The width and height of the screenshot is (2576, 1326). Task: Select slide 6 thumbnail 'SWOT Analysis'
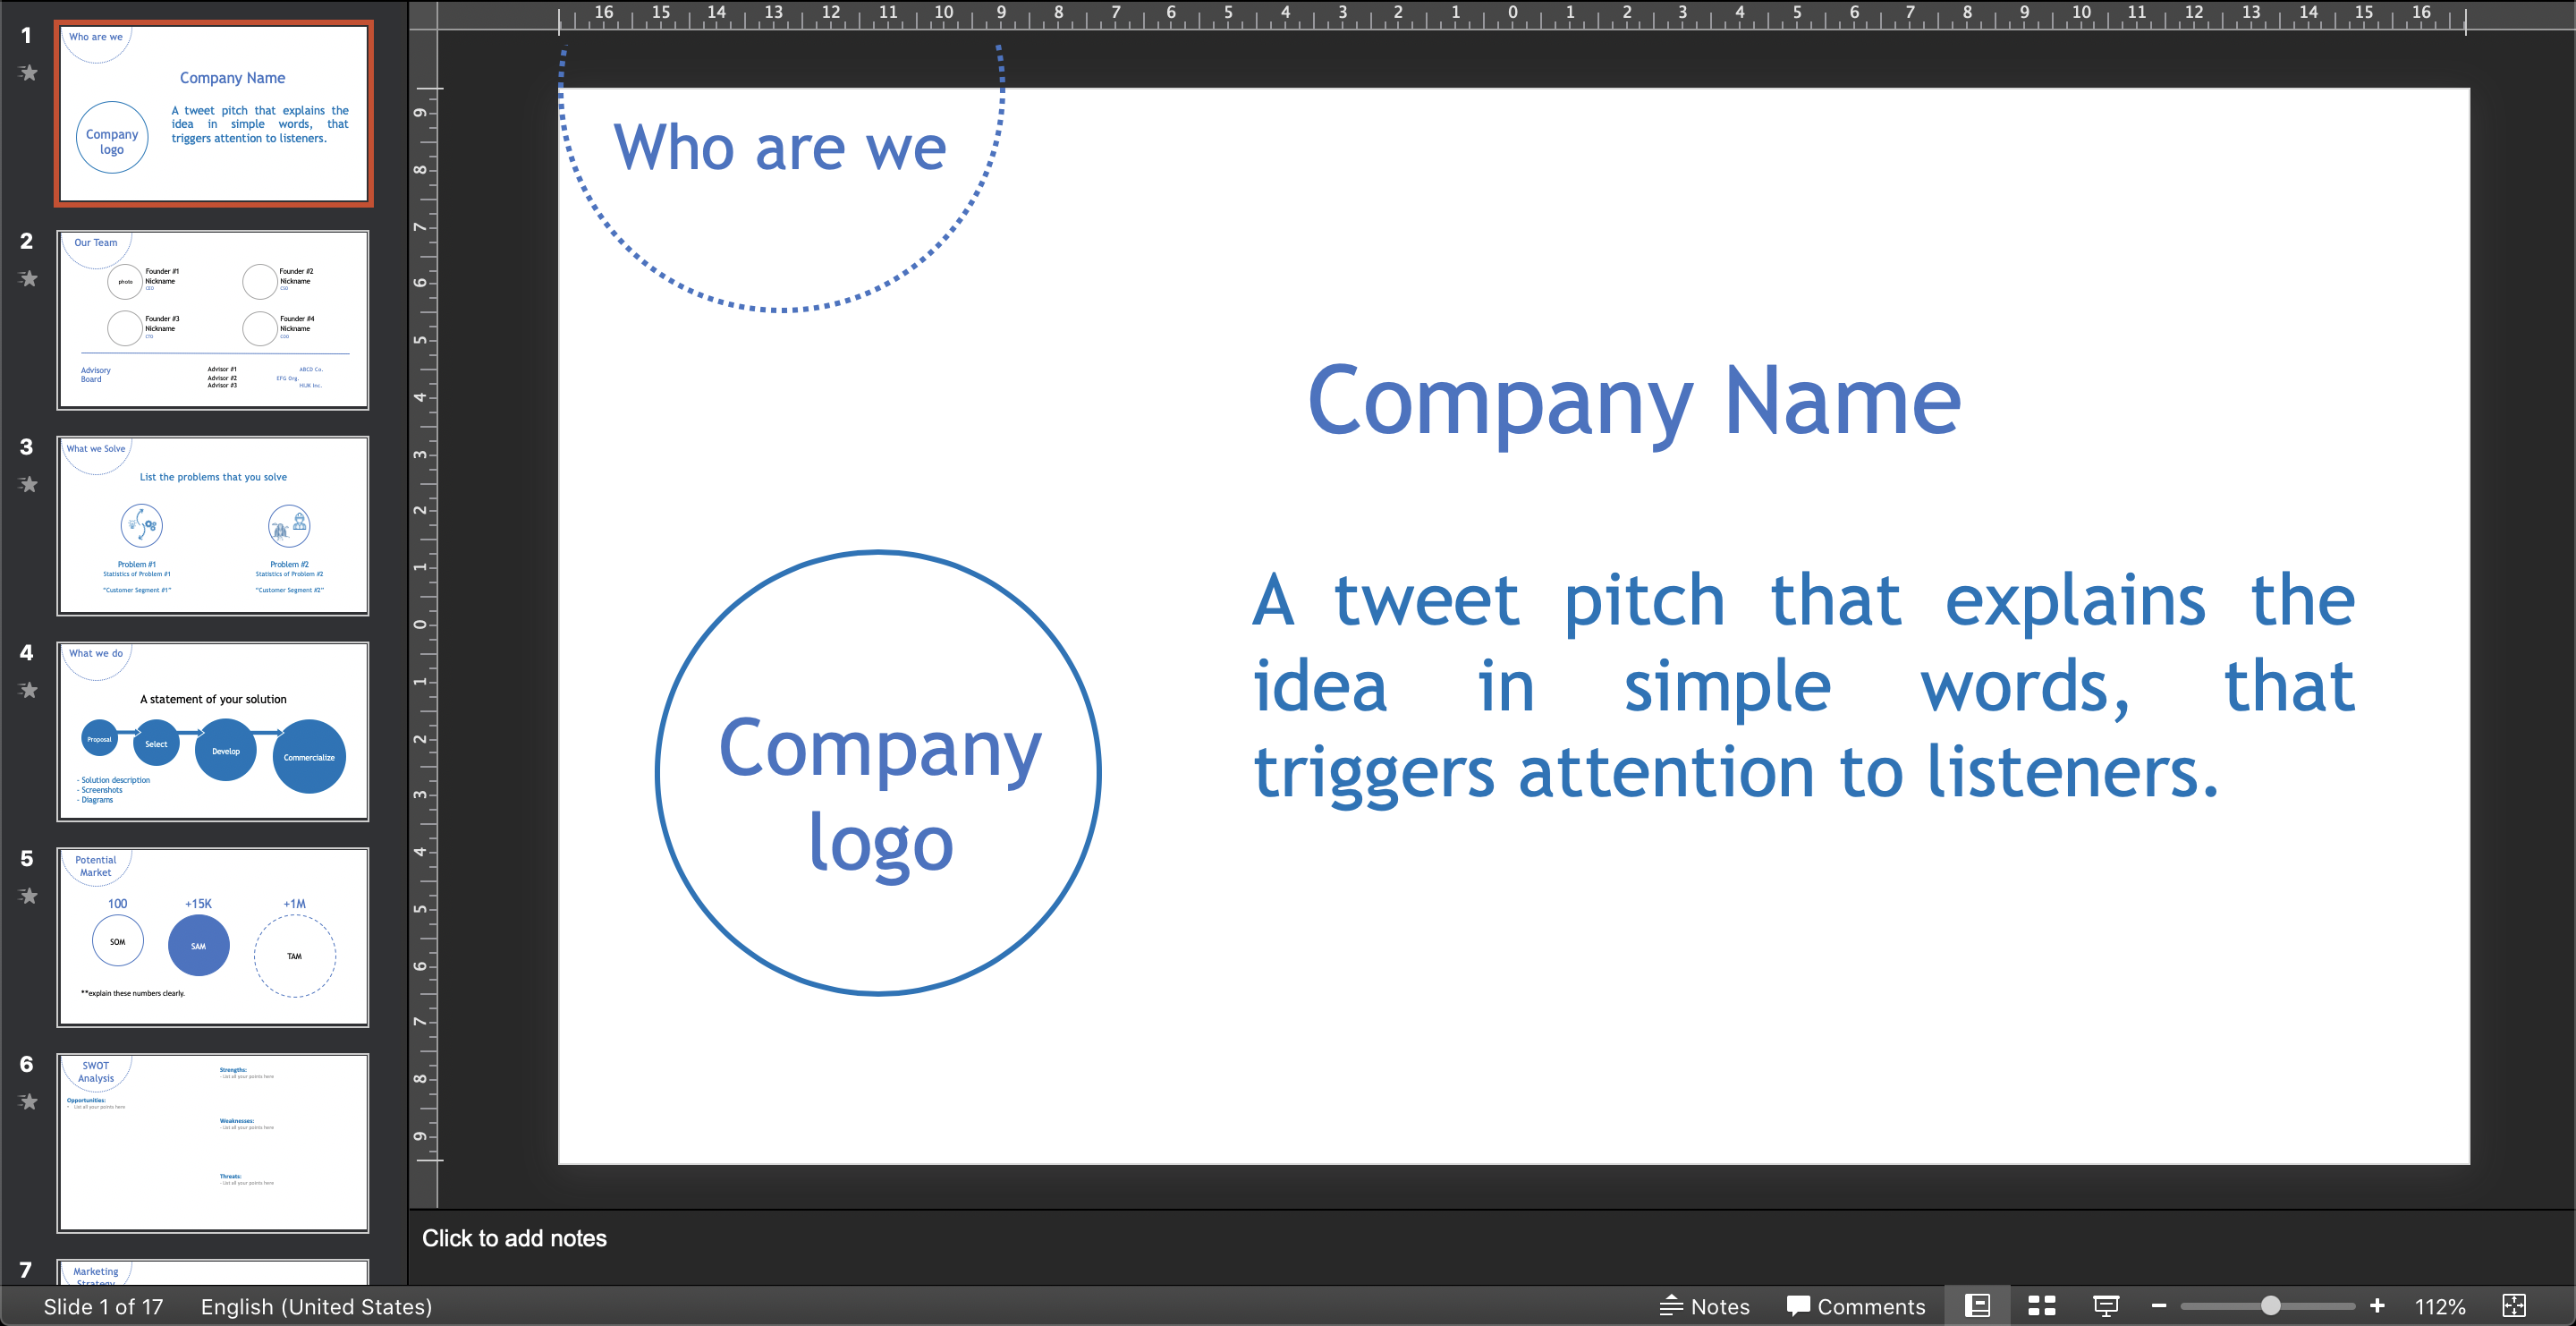[x=213, y=1143]
